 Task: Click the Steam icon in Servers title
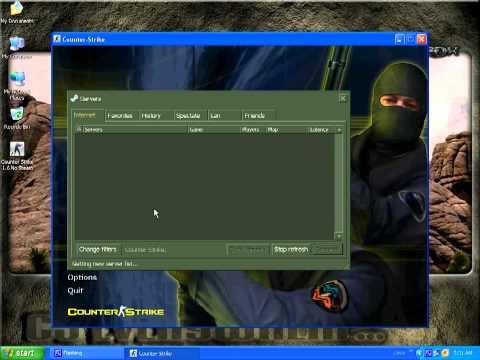74,98
